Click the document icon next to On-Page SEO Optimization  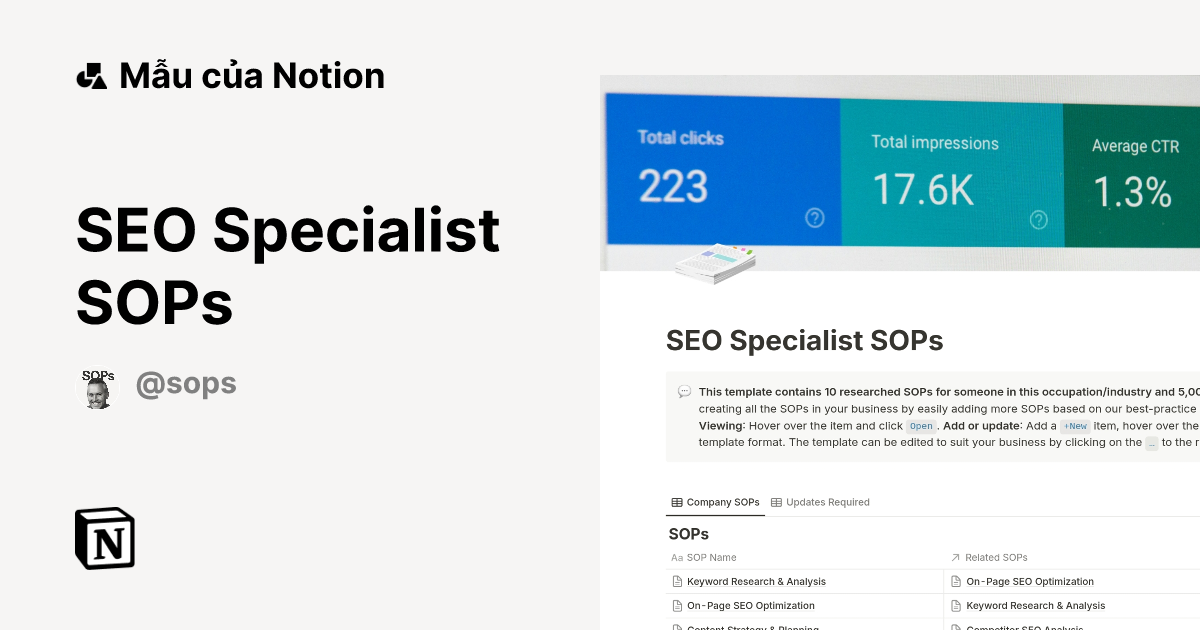coord(677,605)
